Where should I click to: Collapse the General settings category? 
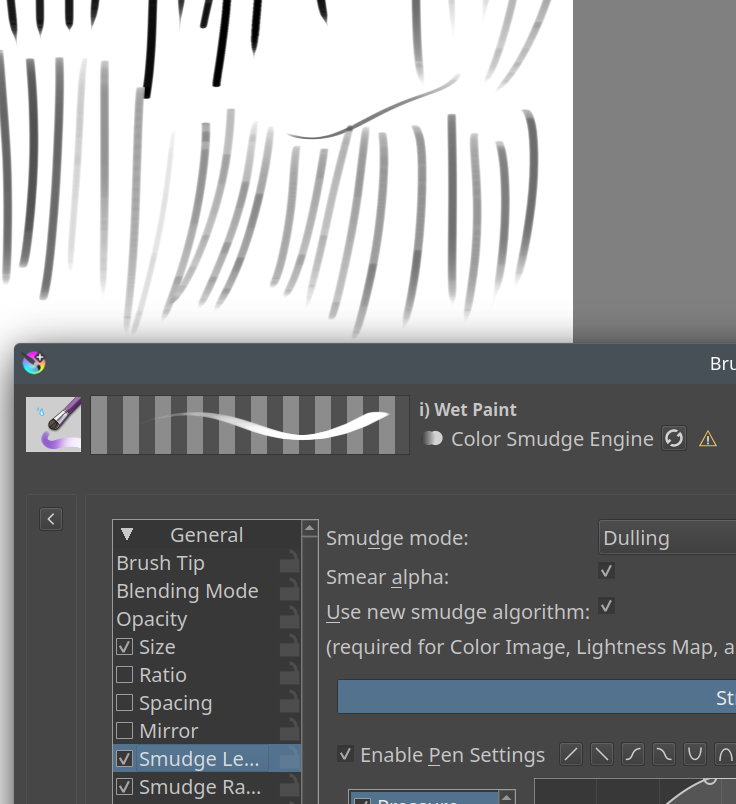click(127, 534)
